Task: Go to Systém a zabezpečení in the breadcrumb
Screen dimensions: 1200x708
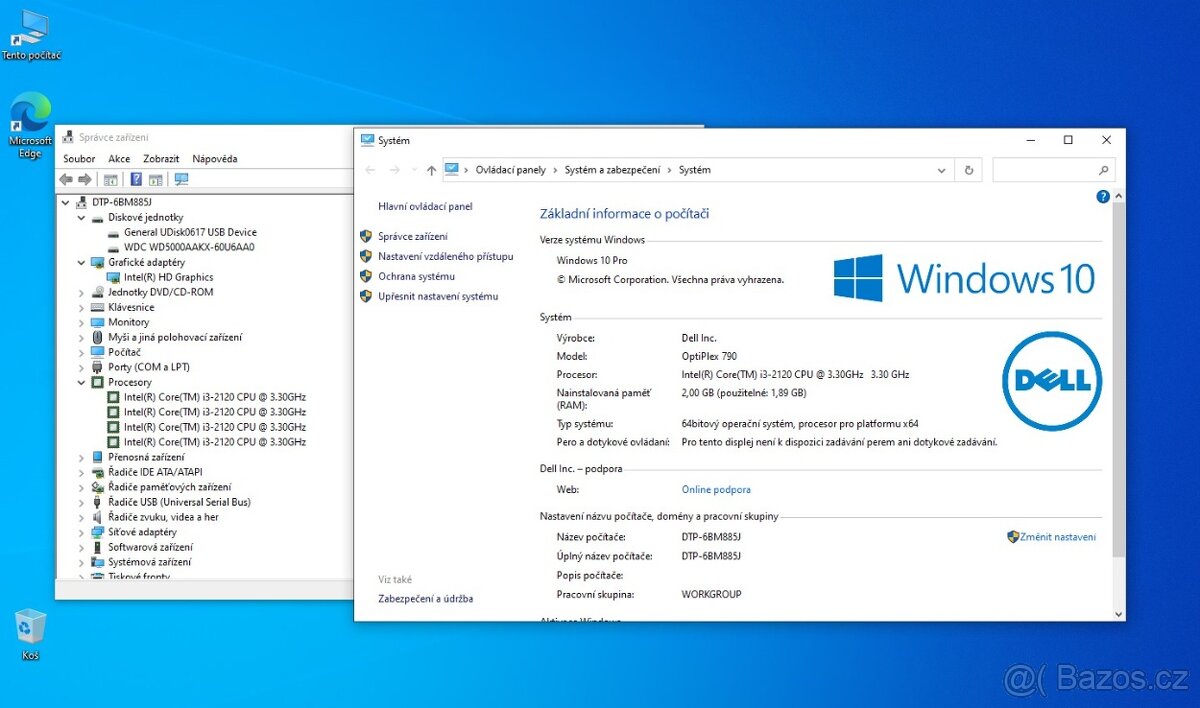Action: coord(612,170)
